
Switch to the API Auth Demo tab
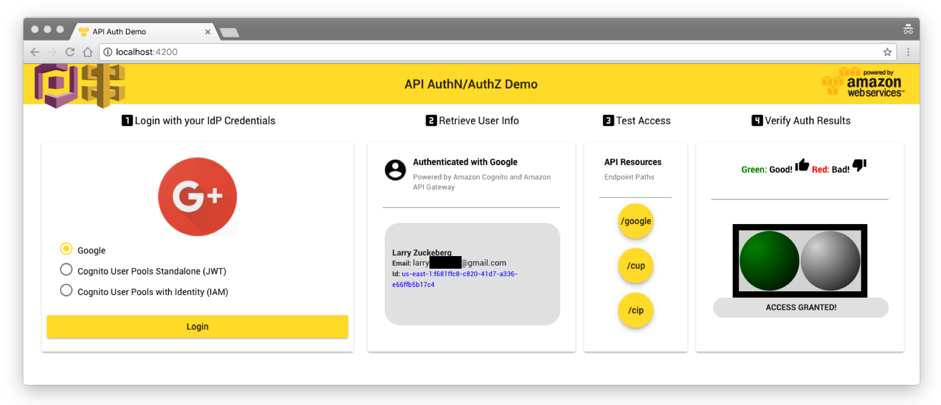(143, 31)
